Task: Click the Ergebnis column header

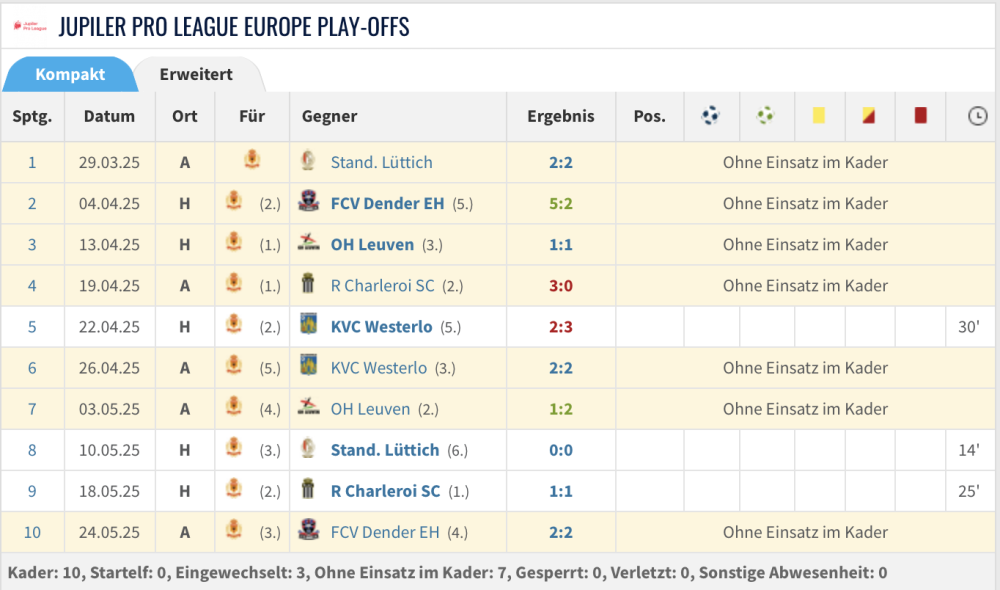Action: (561, 116)
